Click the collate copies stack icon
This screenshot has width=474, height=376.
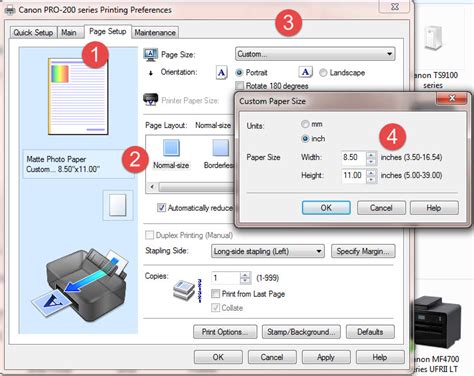pos(184,290)
